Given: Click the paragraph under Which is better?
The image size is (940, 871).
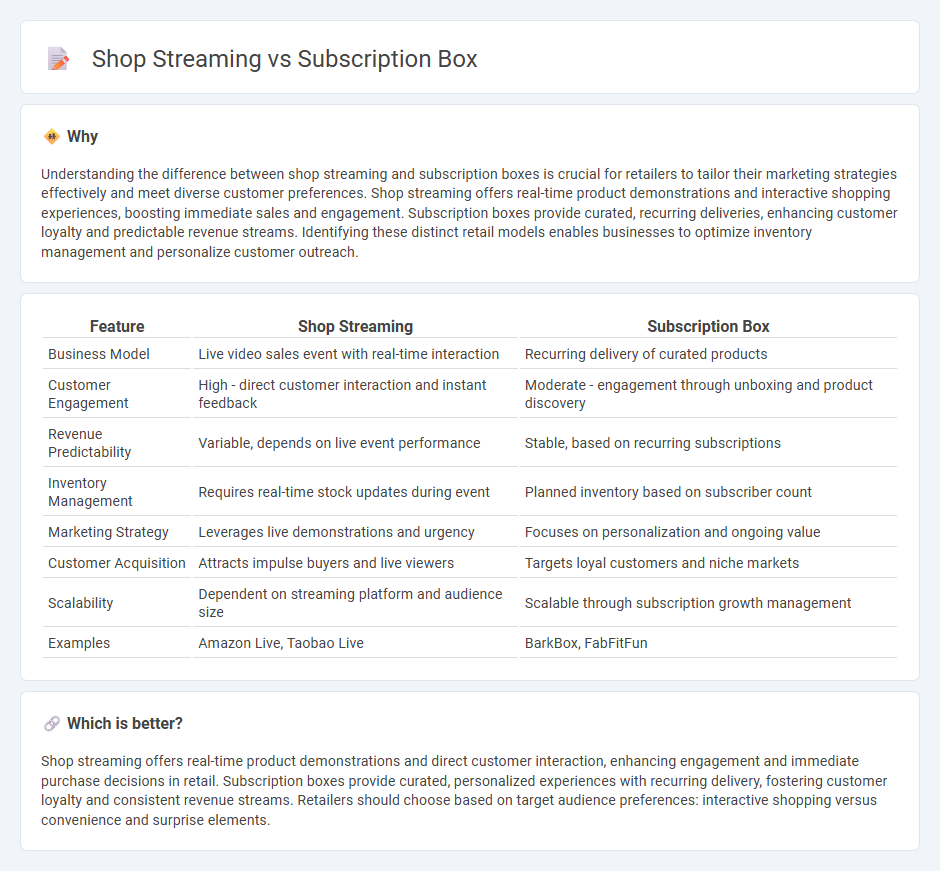Looking at the screenshot, I should click(464, 791).
